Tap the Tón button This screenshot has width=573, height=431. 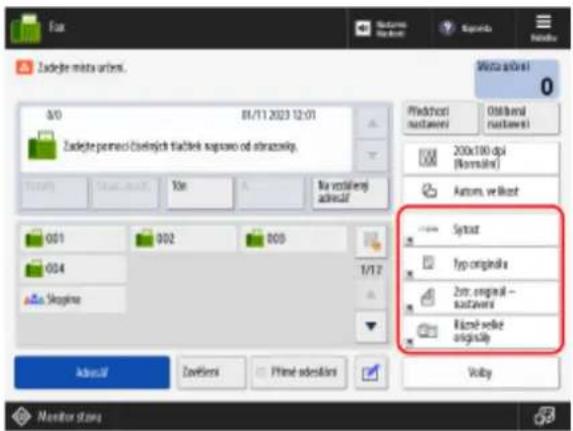click(x=200, y=193)
